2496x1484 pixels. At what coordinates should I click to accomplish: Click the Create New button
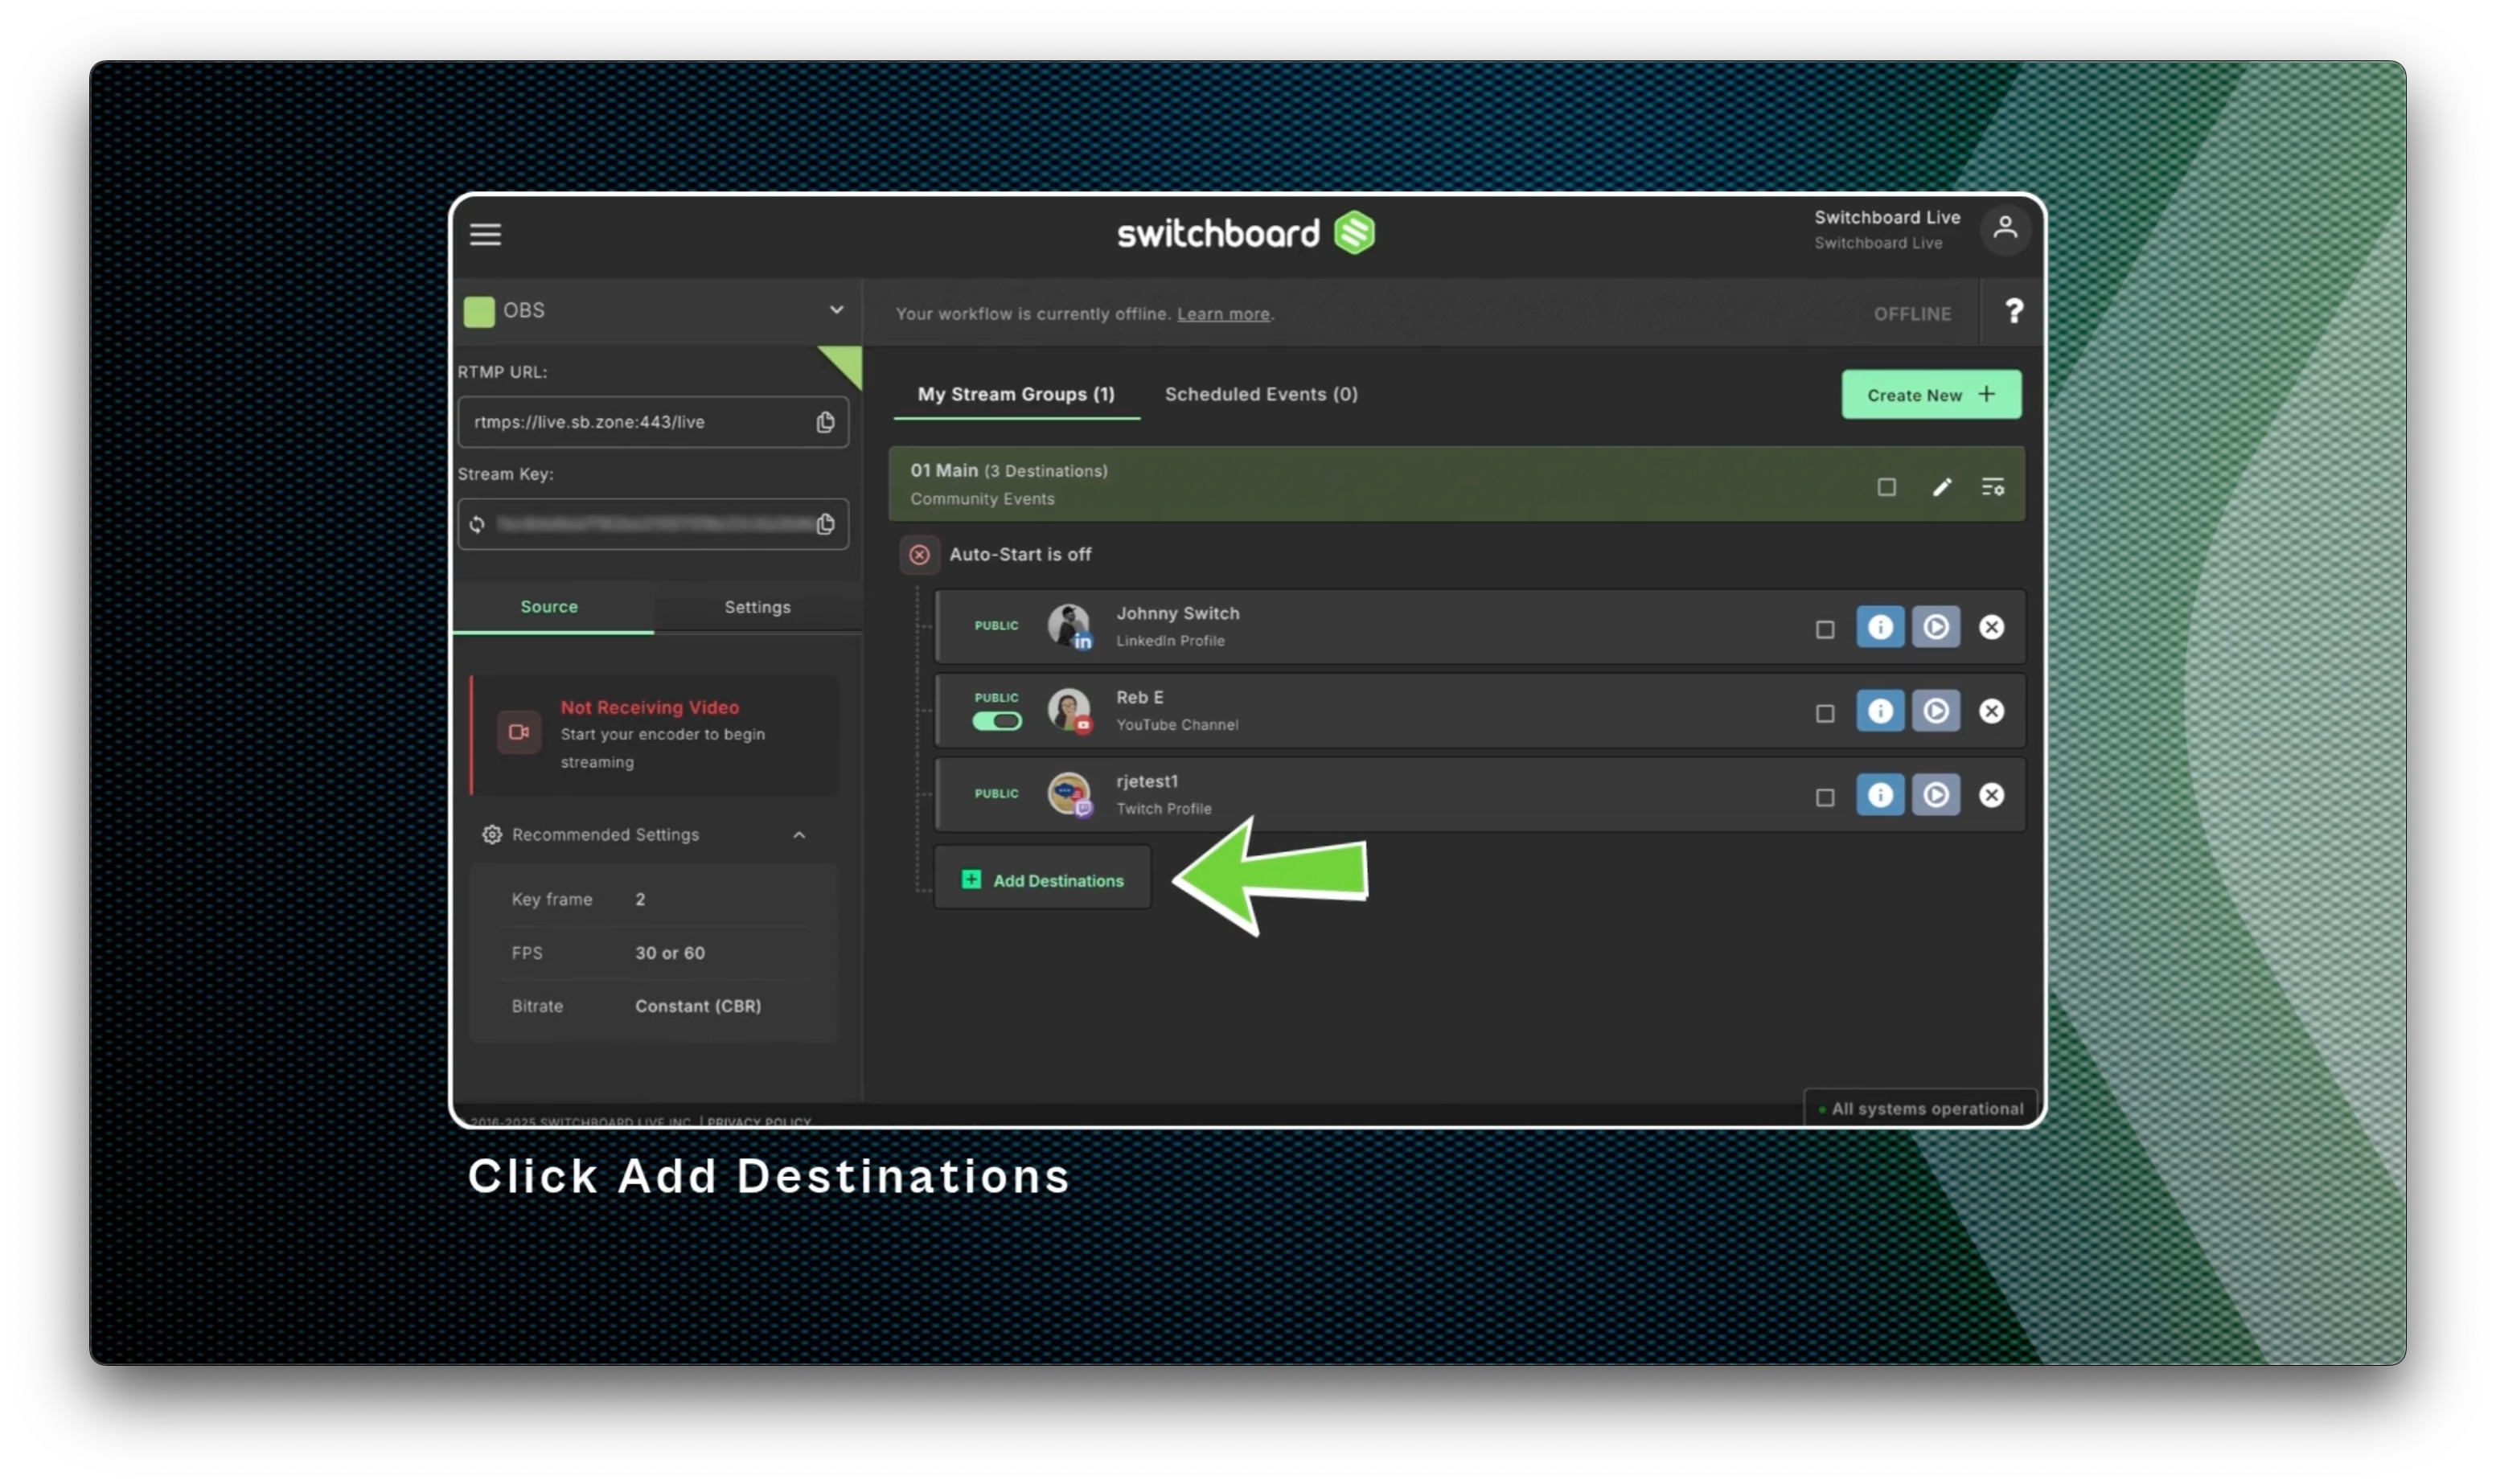click(1930, 395)
